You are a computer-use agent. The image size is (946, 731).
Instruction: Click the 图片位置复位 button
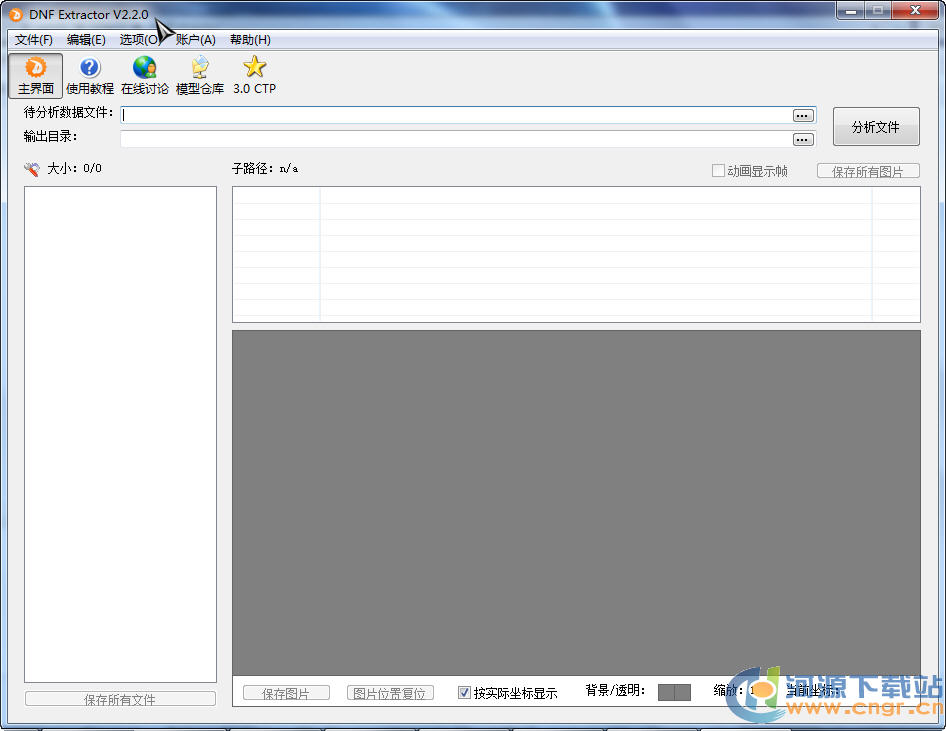point(390,692)
